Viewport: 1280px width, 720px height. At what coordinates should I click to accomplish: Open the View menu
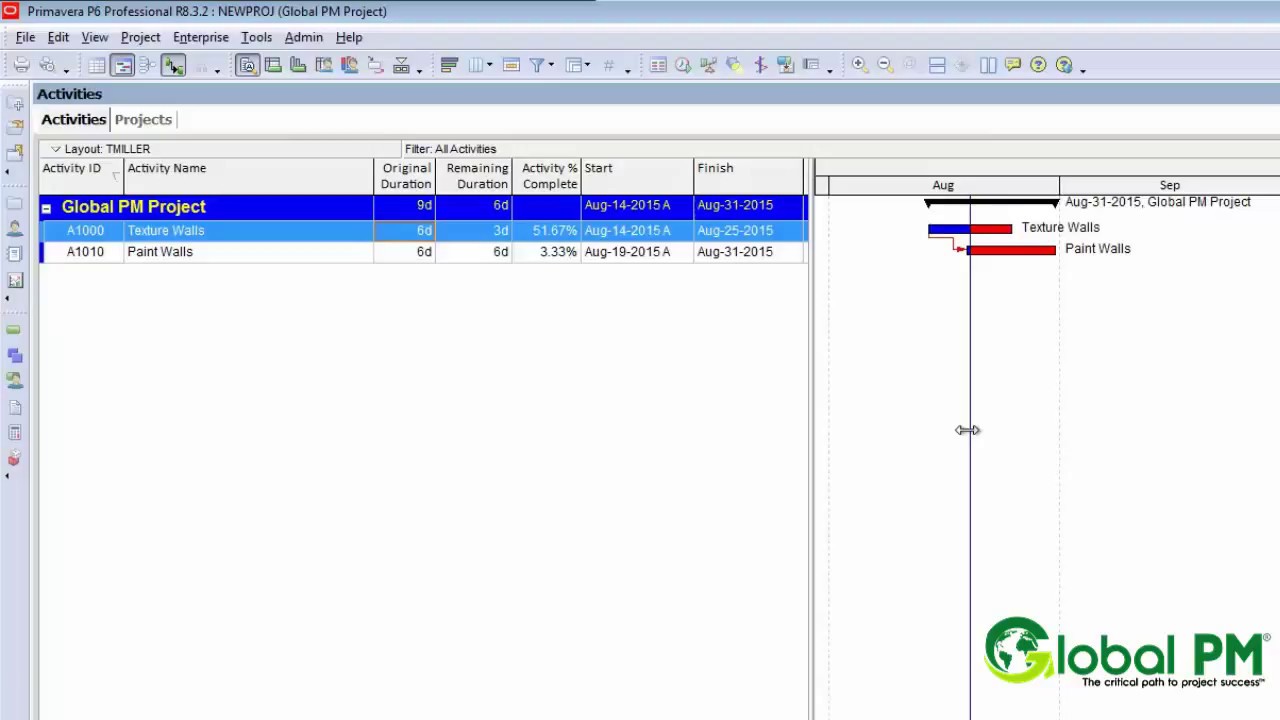coord(94,37)
